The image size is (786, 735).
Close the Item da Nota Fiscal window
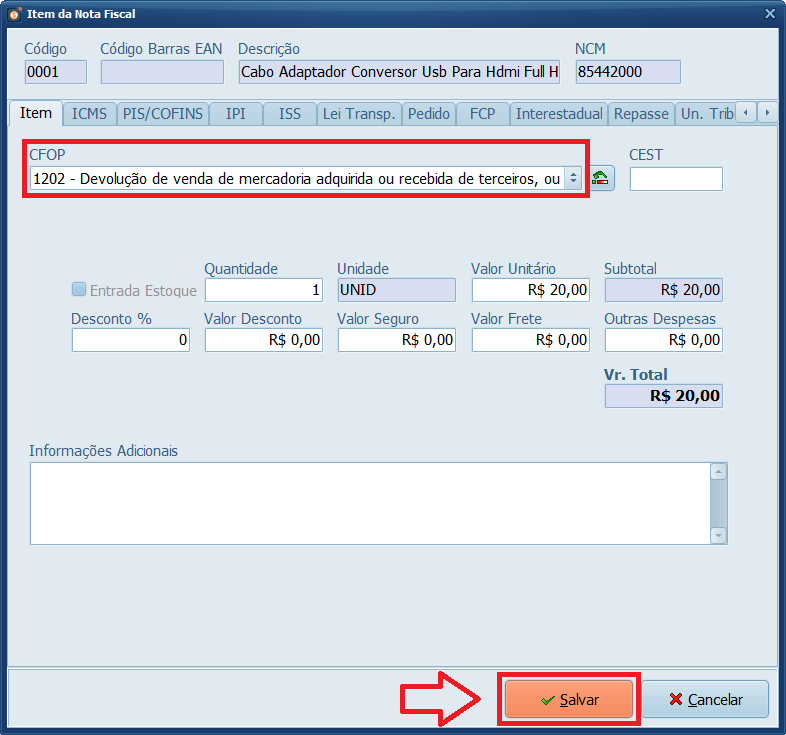pos(769,14)
